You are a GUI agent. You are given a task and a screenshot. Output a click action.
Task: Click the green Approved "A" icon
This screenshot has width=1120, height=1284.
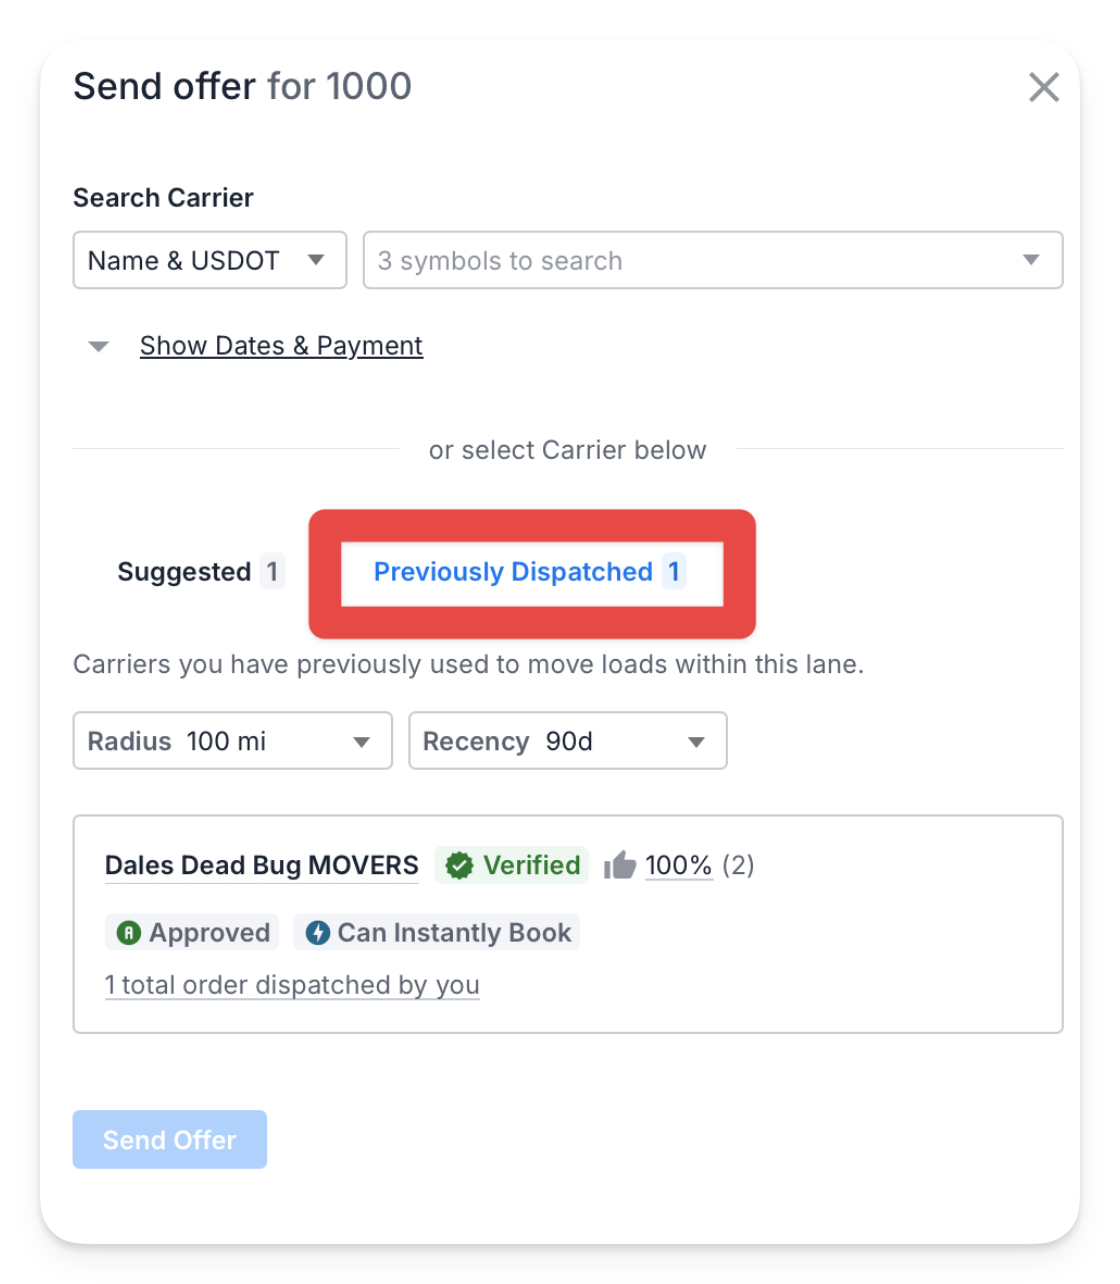[x=128, y=933]
